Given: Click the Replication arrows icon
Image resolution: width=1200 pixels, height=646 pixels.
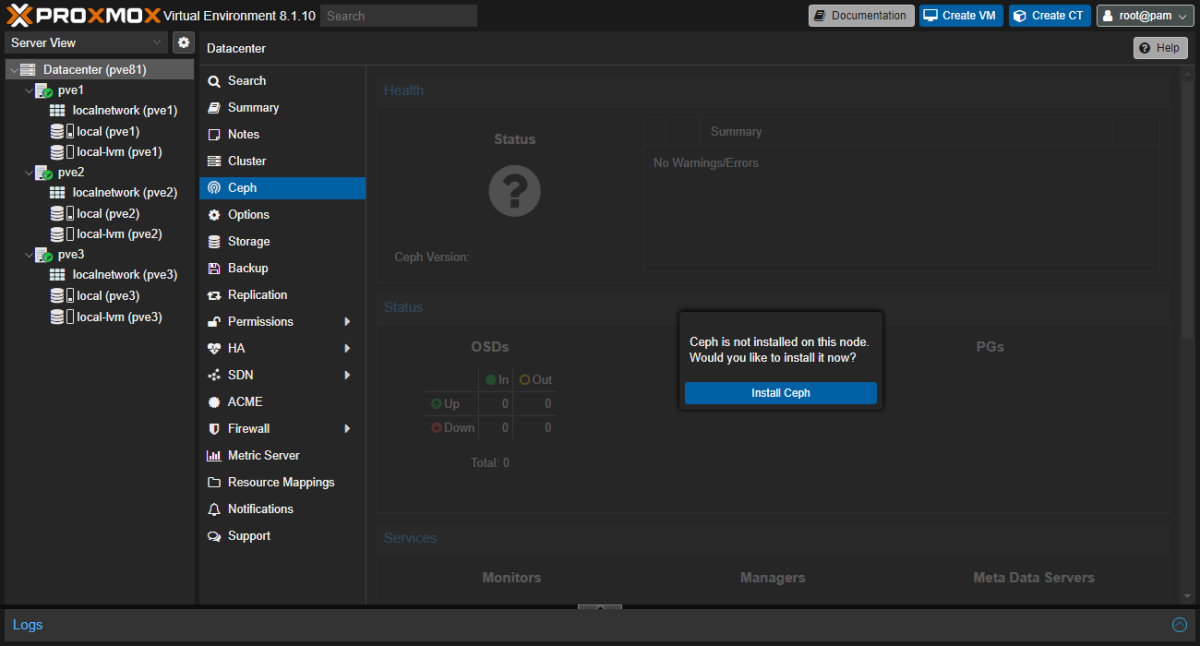Looking at the screenshot, I should click(214, 295).
